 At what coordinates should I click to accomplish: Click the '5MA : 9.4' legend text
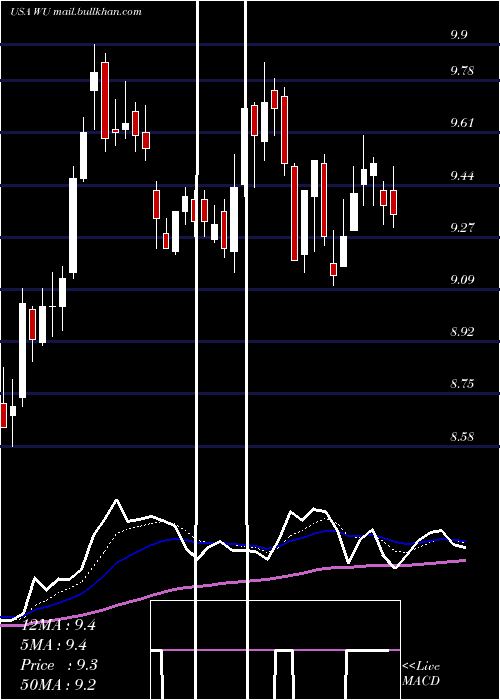click(x=54, y=645)
